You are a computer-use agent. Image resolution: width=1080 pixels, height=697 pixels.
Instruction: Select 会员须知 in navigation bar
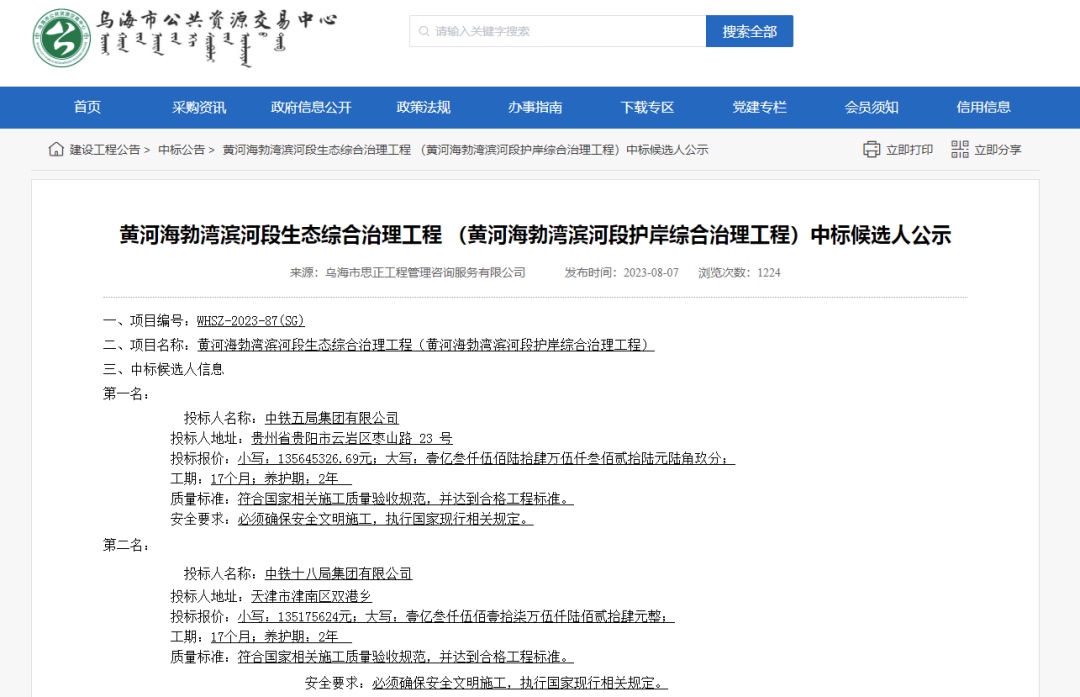pyautogui.click(x=871, y=108)
